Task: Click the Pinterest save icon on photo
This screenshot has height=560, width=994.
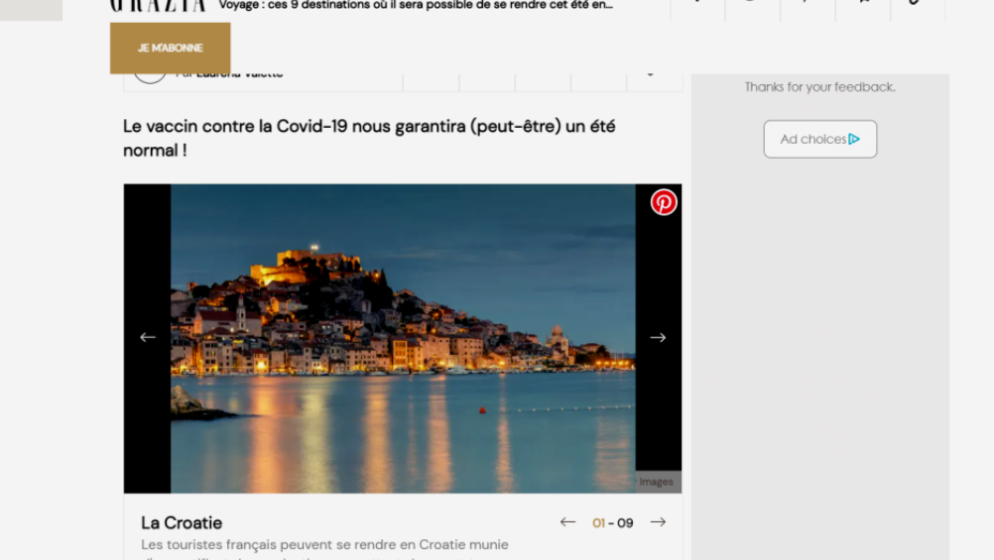Action: coord(663,203)
